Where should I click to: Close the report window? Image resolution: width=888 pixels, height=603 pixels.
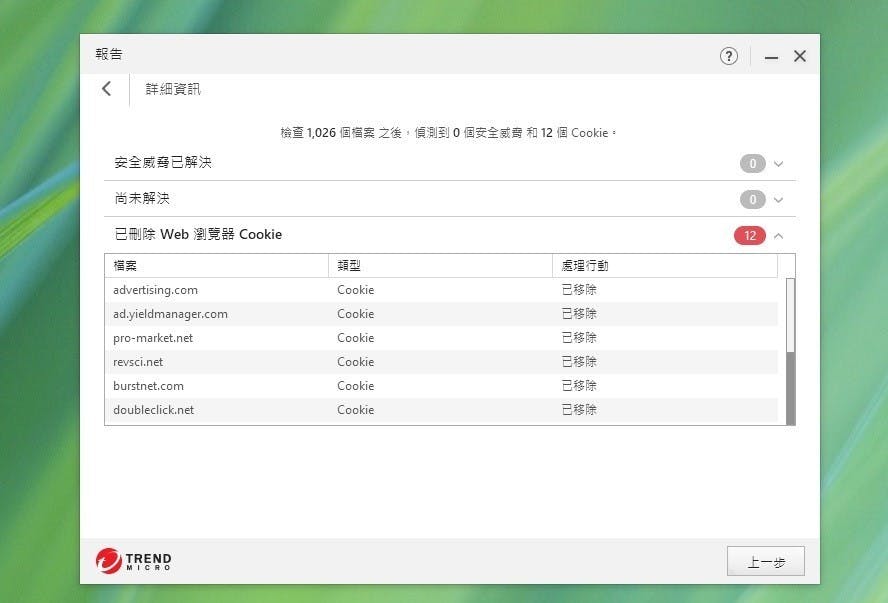(800, 56)
